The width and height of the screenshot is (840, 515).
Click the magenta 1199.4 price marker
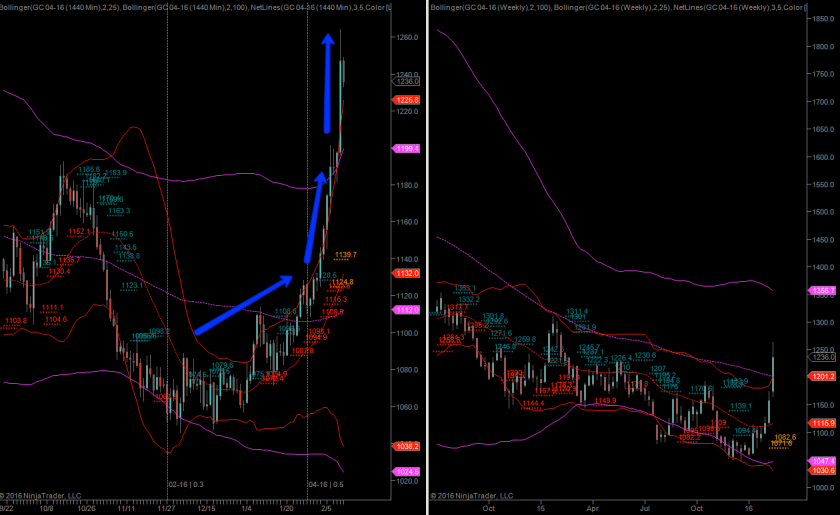[407, 148]
